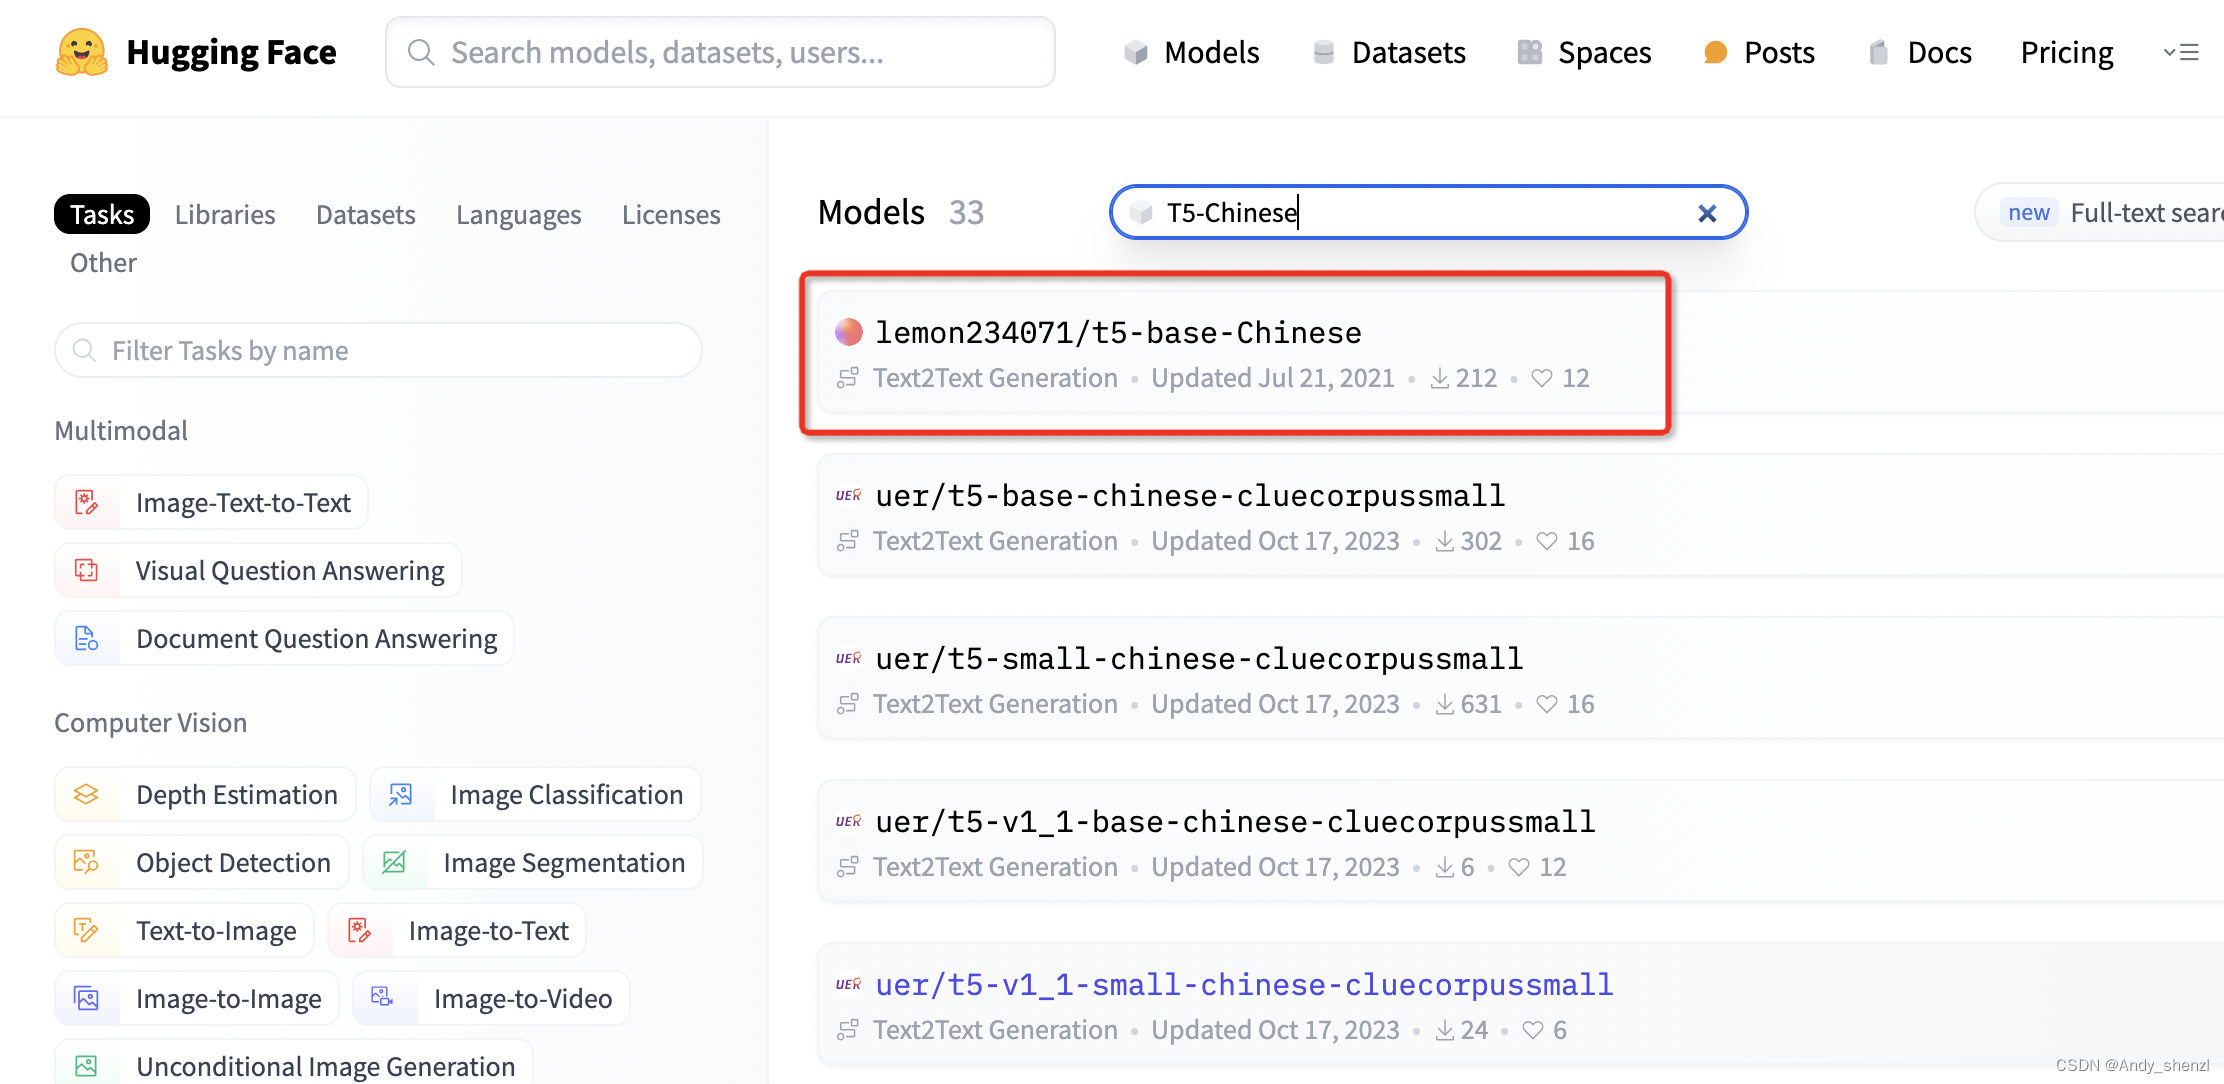2224x1084 pixels.
Task: Switch to the Datasets filter tab in sidebar
Action: pos(366,214)
